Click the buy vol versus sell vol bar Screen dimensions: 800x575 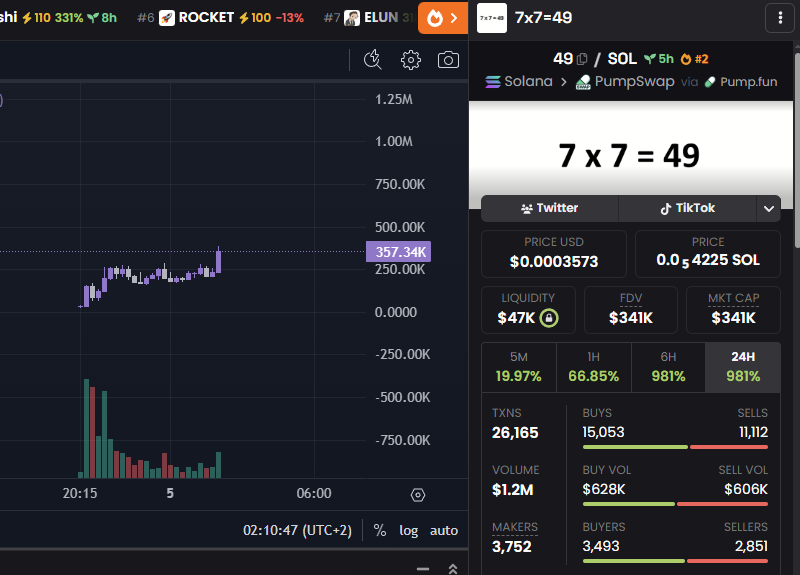point(675,504)
